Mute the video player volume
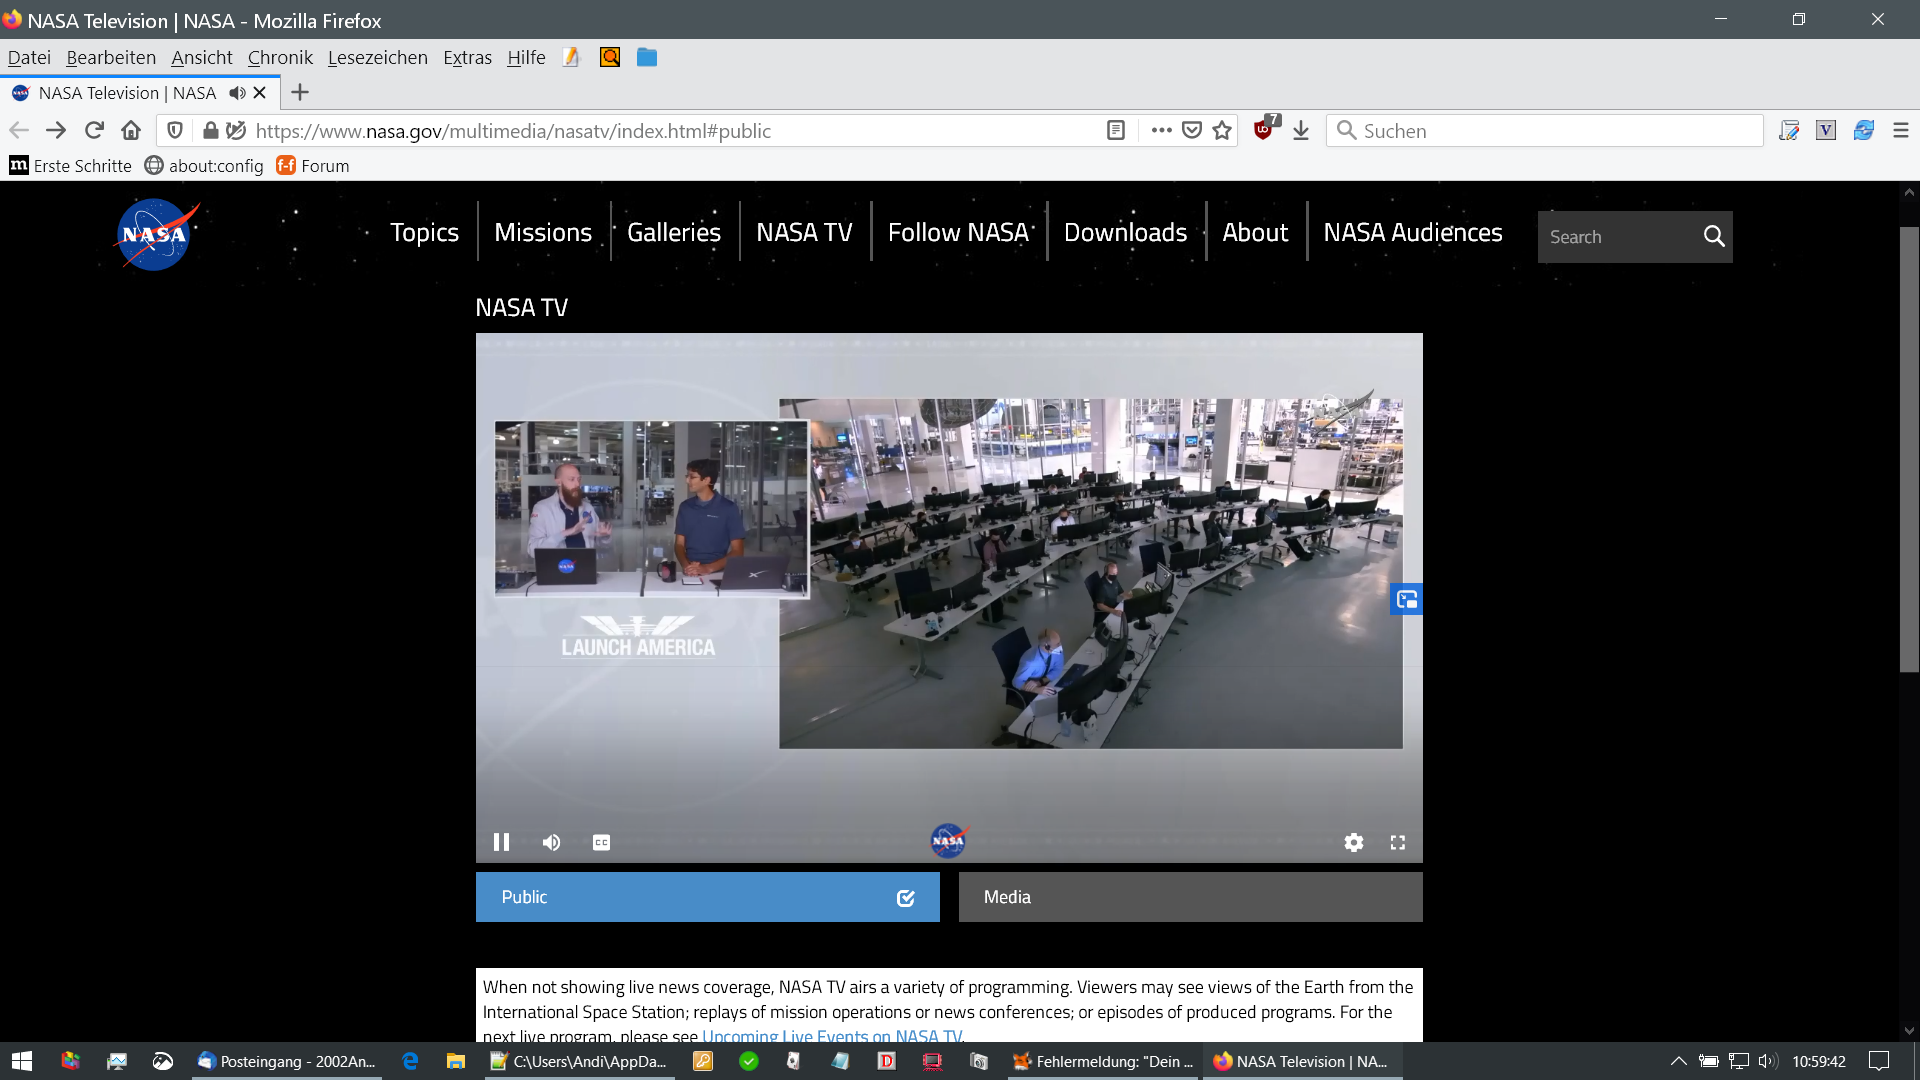The width and height of the screenshot is (1920, 1080). click(551, 842)
